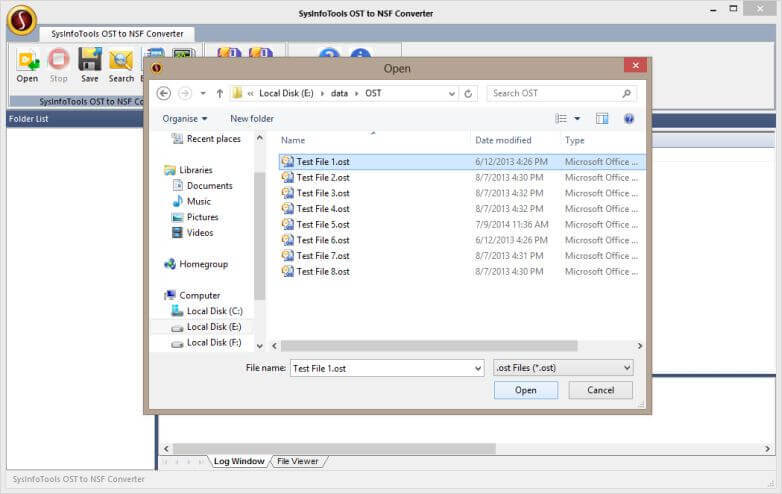The image size is (782, 494).
Task: Switch to File Viewer tab
Action: tap(297, 461)
